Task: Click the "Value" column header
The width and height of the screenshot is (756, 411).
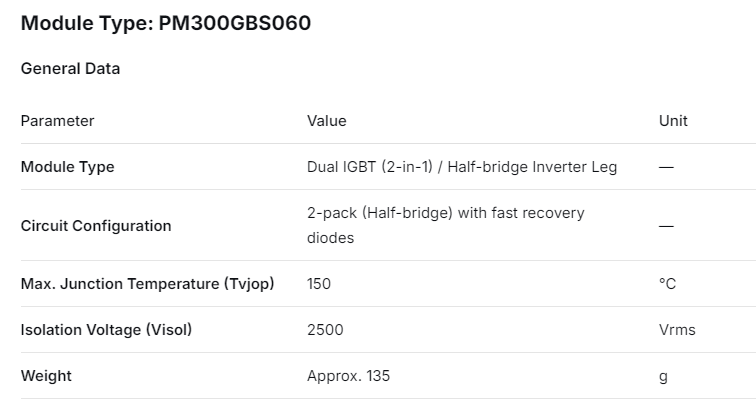Action: point(326,121)
